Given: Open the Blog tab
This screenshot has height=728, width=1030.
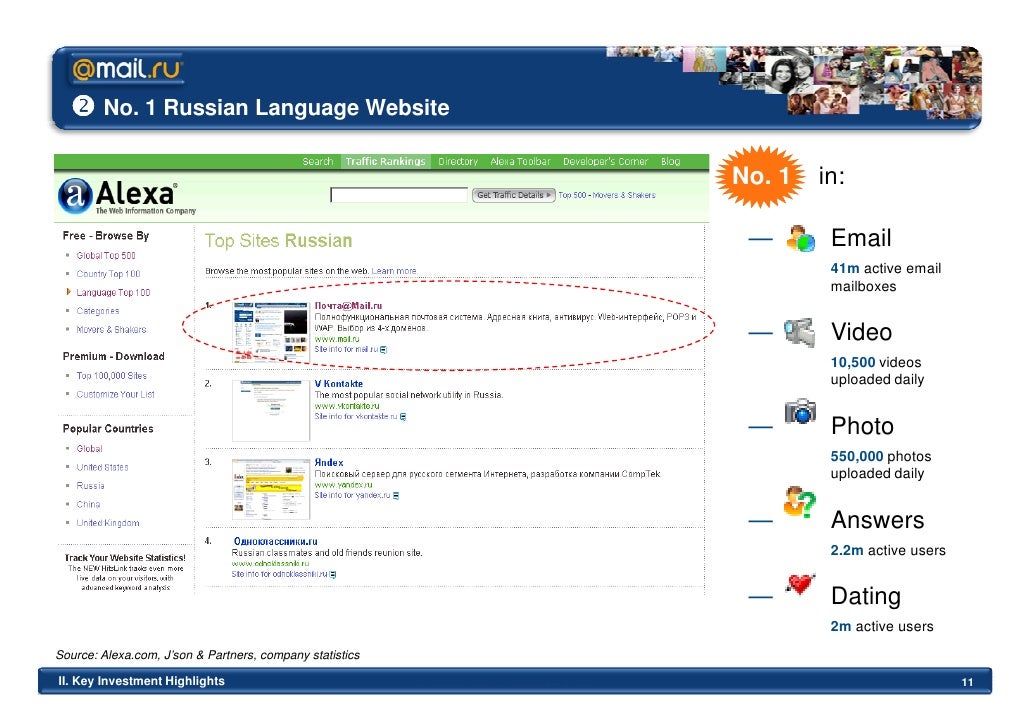Looking at the screenshot, I should pyautogui.click(x=671, y=162).
